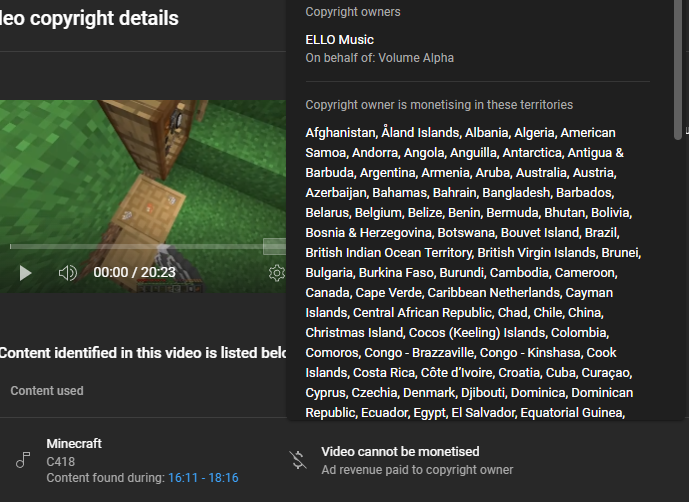Viewport: 689px width, 502px height.
Task: Click 'British Indian Ocean Territory' in the list
Action: pos(388,253)
